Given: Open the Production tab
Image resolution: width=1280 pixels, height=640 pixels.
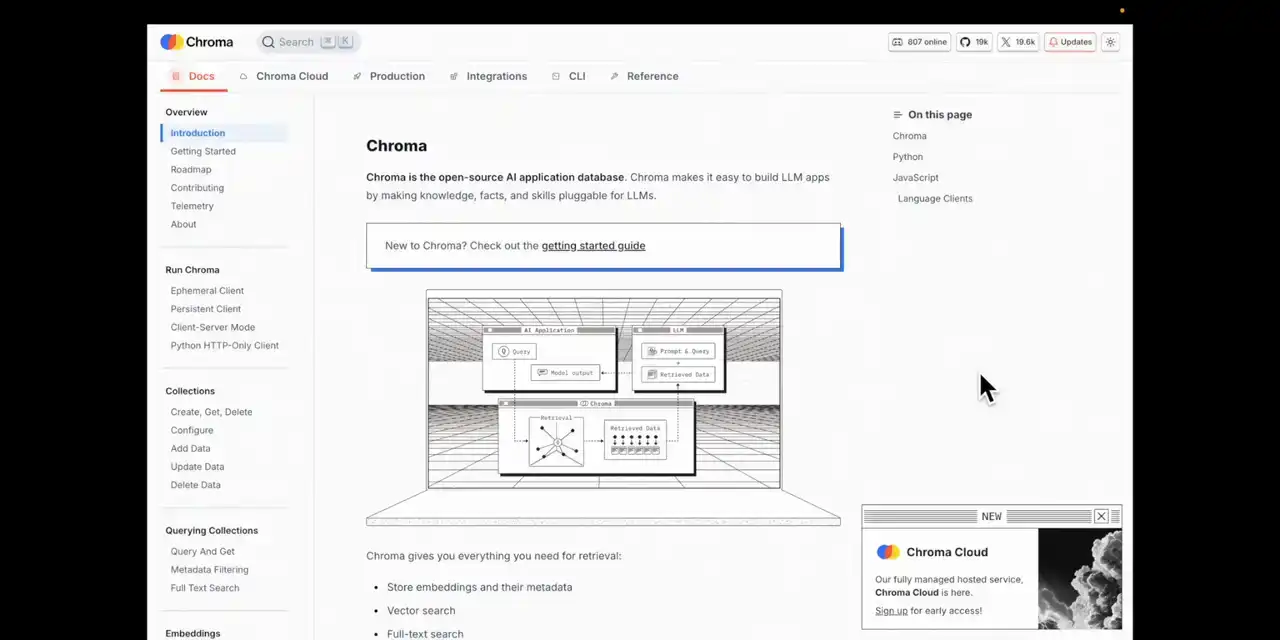Looking at the screenshot, I should (396, 76).
